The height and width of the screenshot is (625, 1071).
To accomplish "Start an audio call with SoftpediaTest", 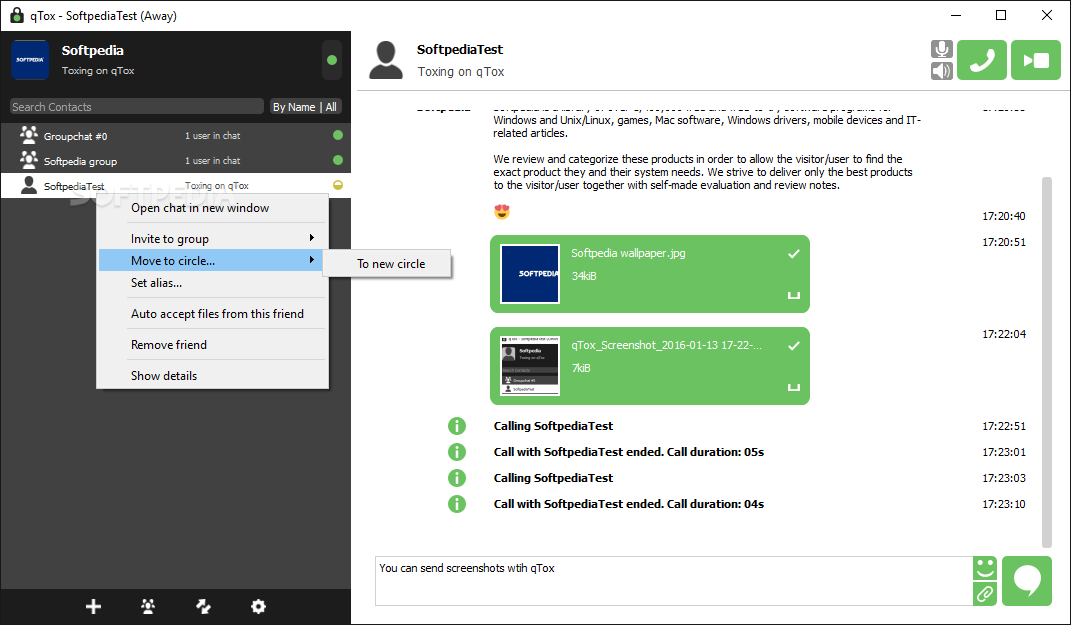I will point(982,60).
